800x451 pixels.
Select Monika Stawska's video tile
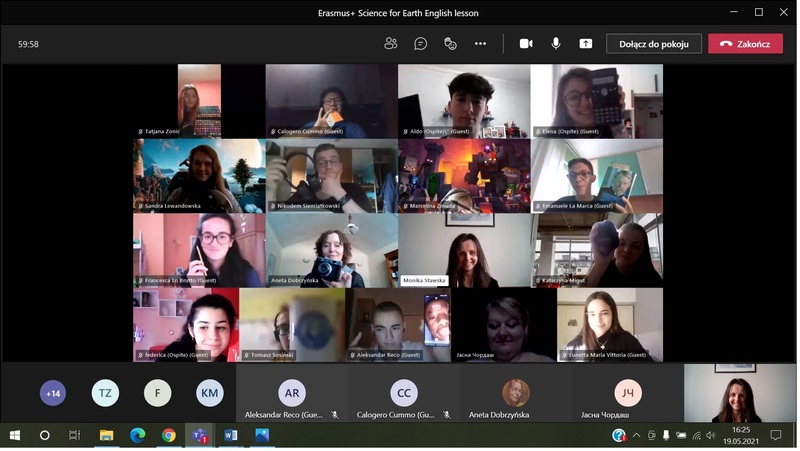click(464, 250)
